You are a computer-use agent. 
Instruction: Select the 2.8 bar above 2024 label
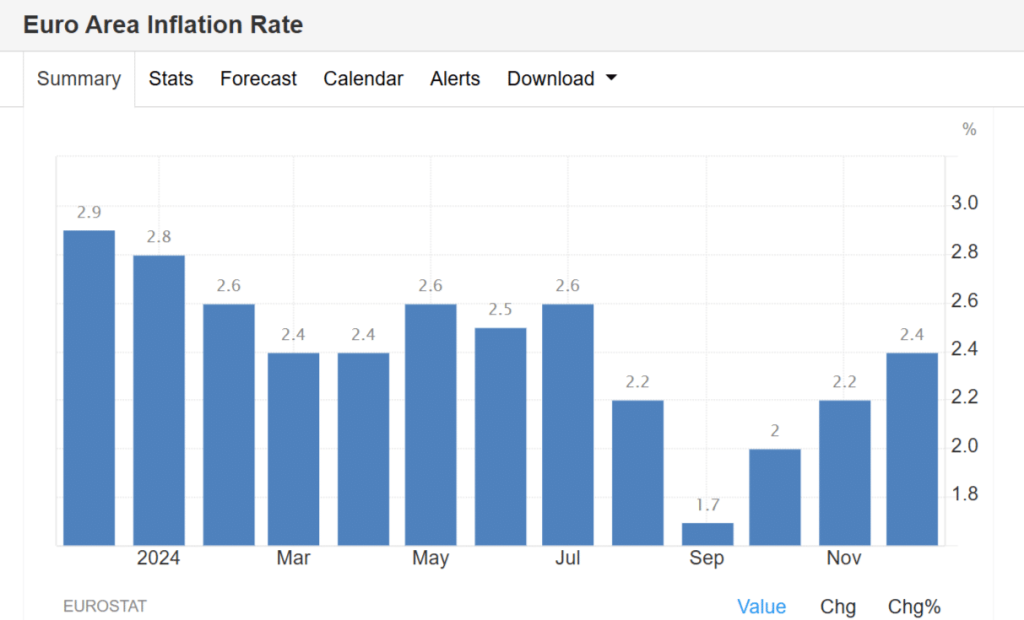pos(159,400)
